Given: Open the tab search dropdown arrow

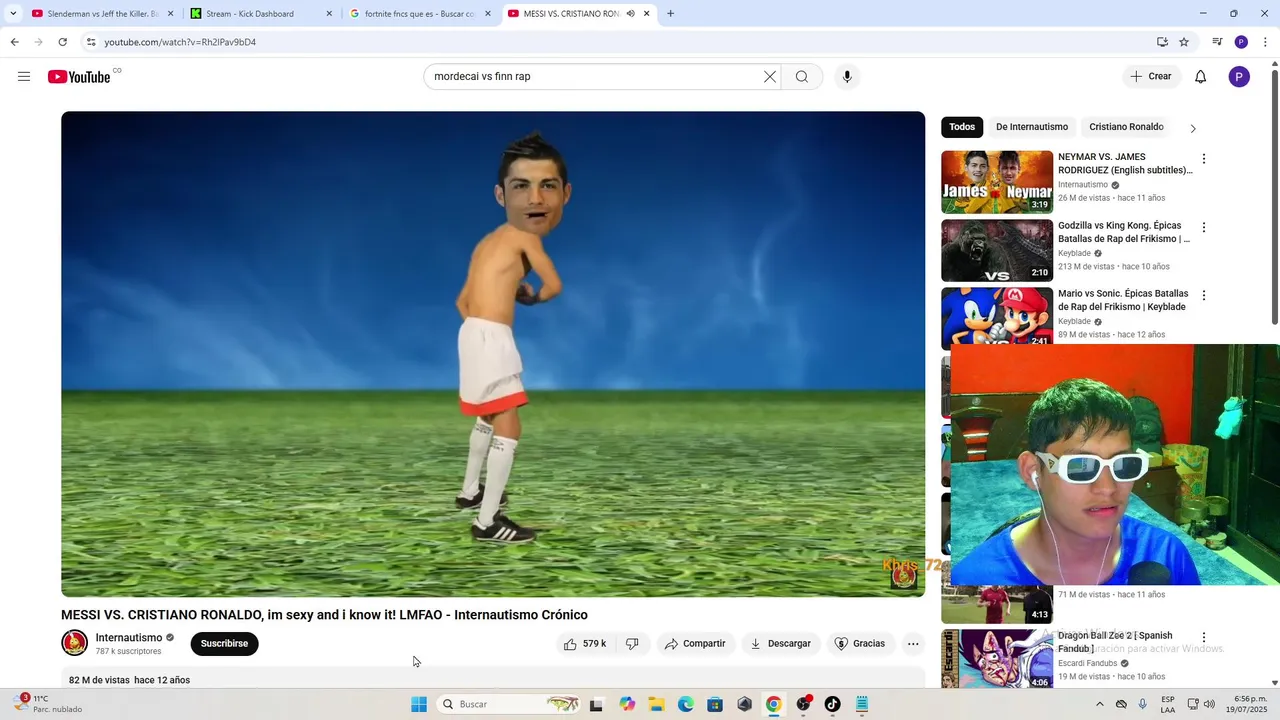Looking at the screenshot, I should (13, 14).
